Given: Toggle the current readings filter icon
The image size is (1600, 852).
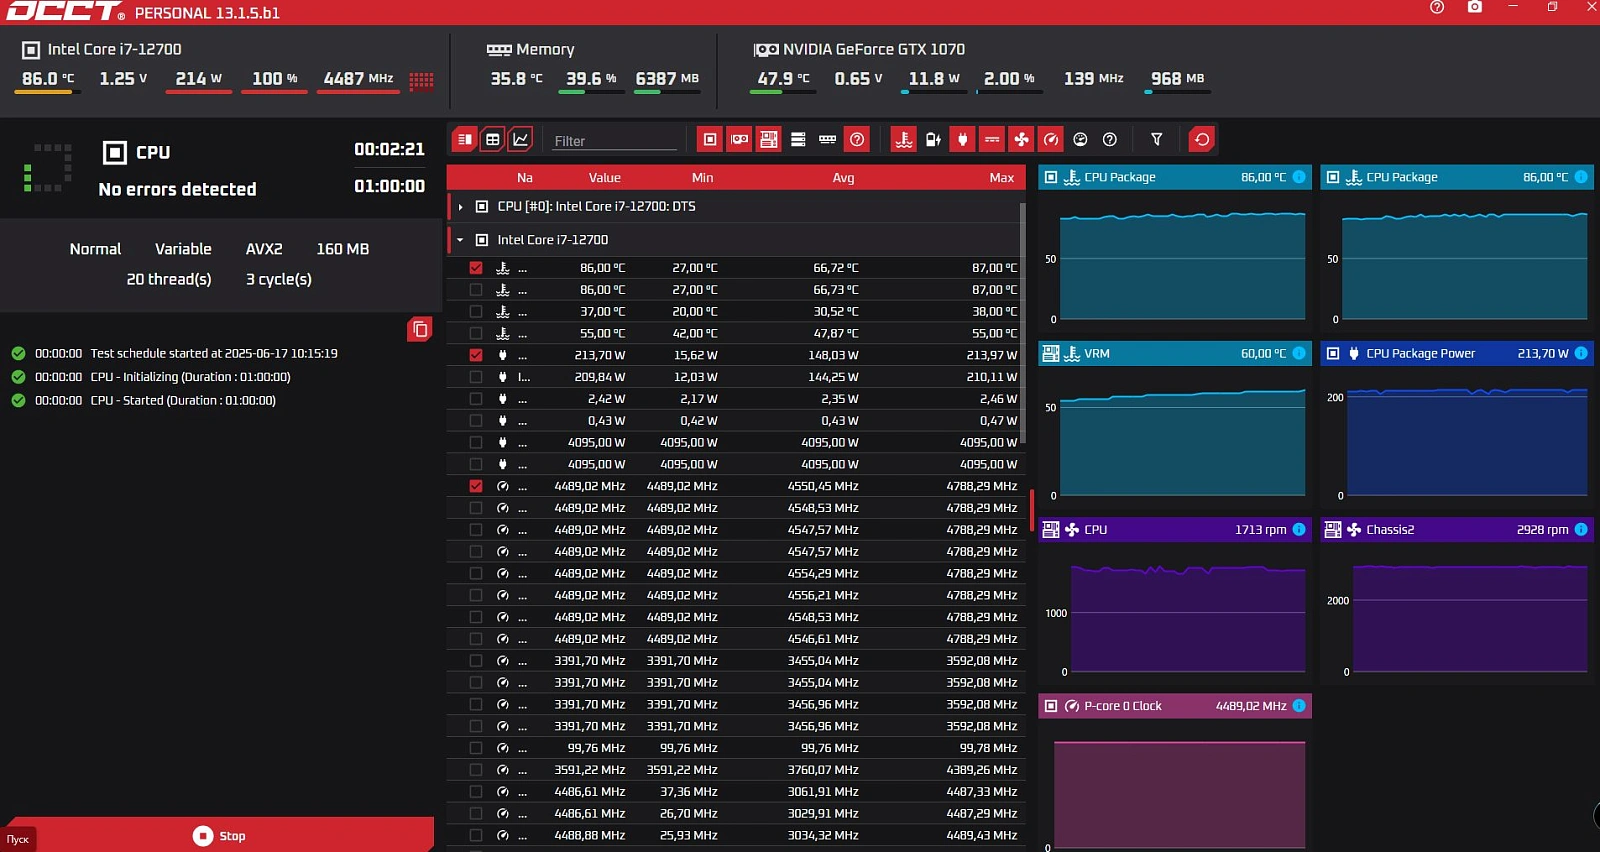Looking at the screenshot, I should pos(992,140).
